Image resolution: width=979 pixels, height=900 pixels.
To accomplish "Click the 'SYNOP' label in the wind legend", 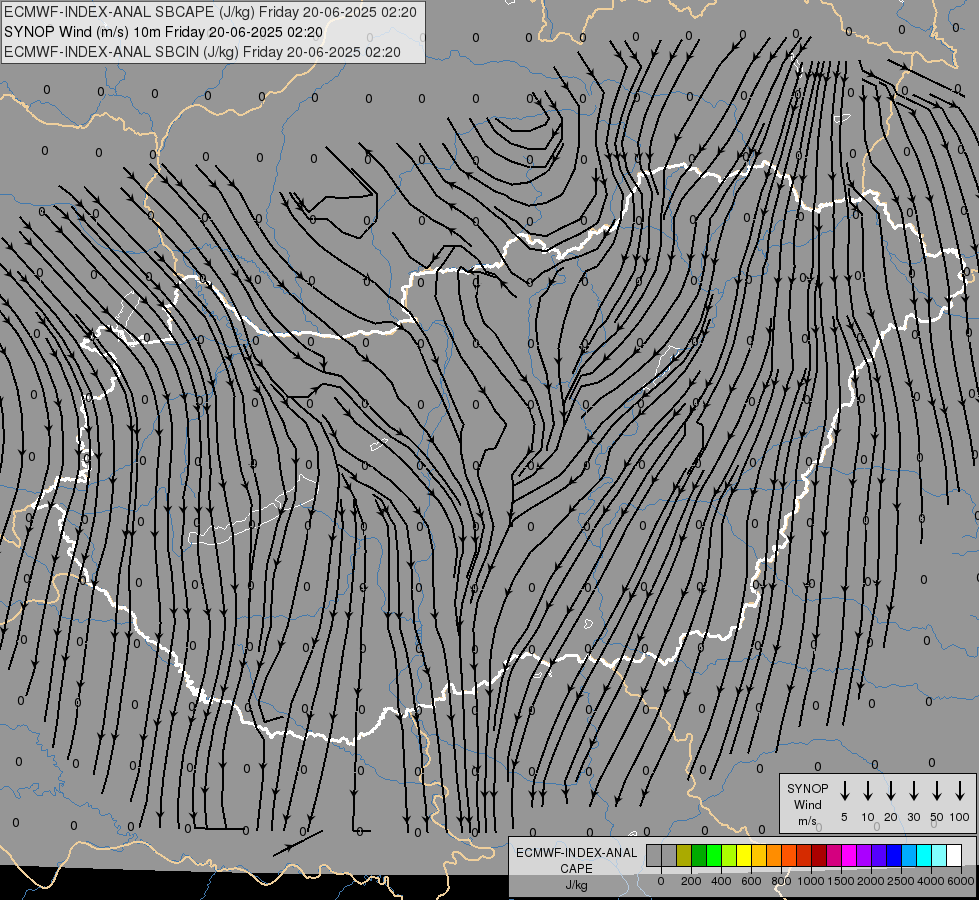I will click(x=807, y=788).
